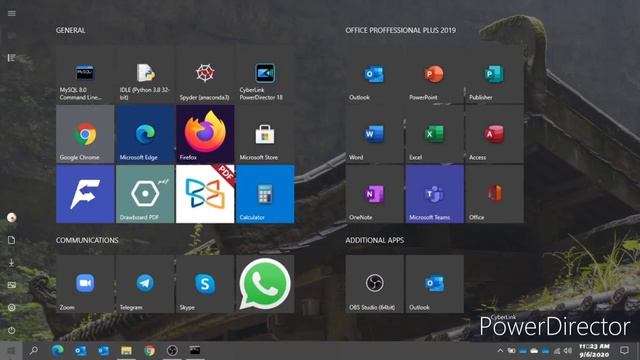Click the white OneDrive cloud tray icon

click(534, 351)
